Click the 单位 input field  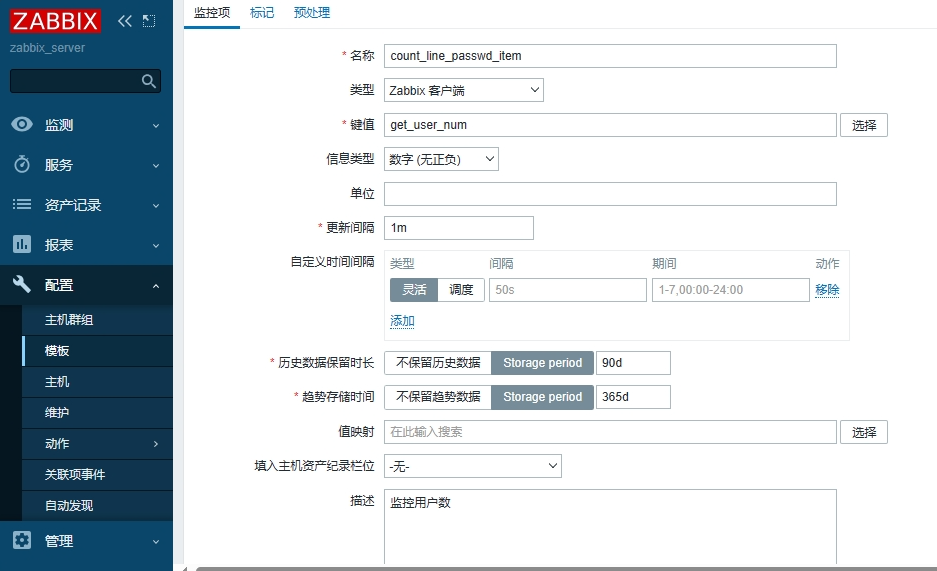pyautogui.click(x=610, y=194)
